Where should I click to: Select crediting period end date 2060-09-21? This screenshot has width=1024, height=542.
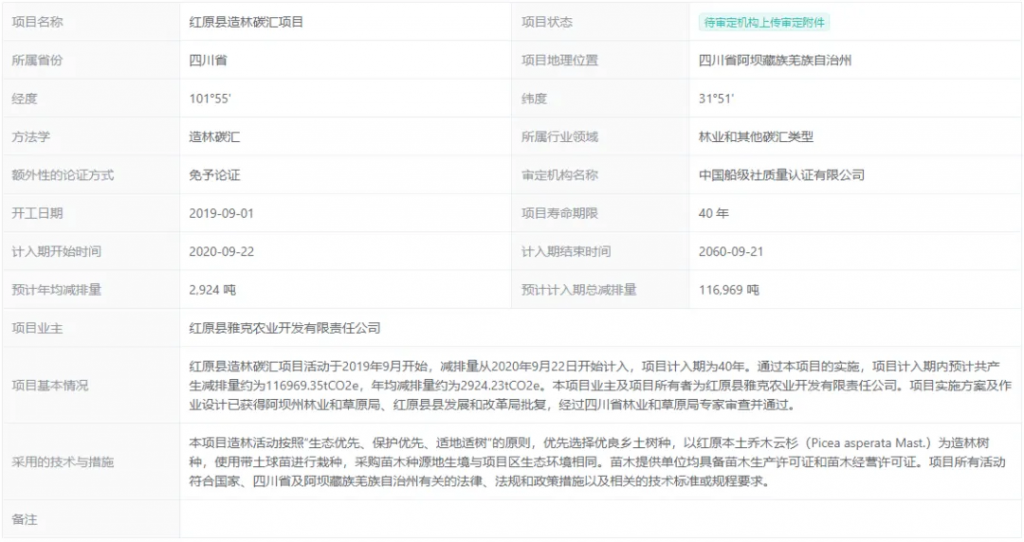732,251
